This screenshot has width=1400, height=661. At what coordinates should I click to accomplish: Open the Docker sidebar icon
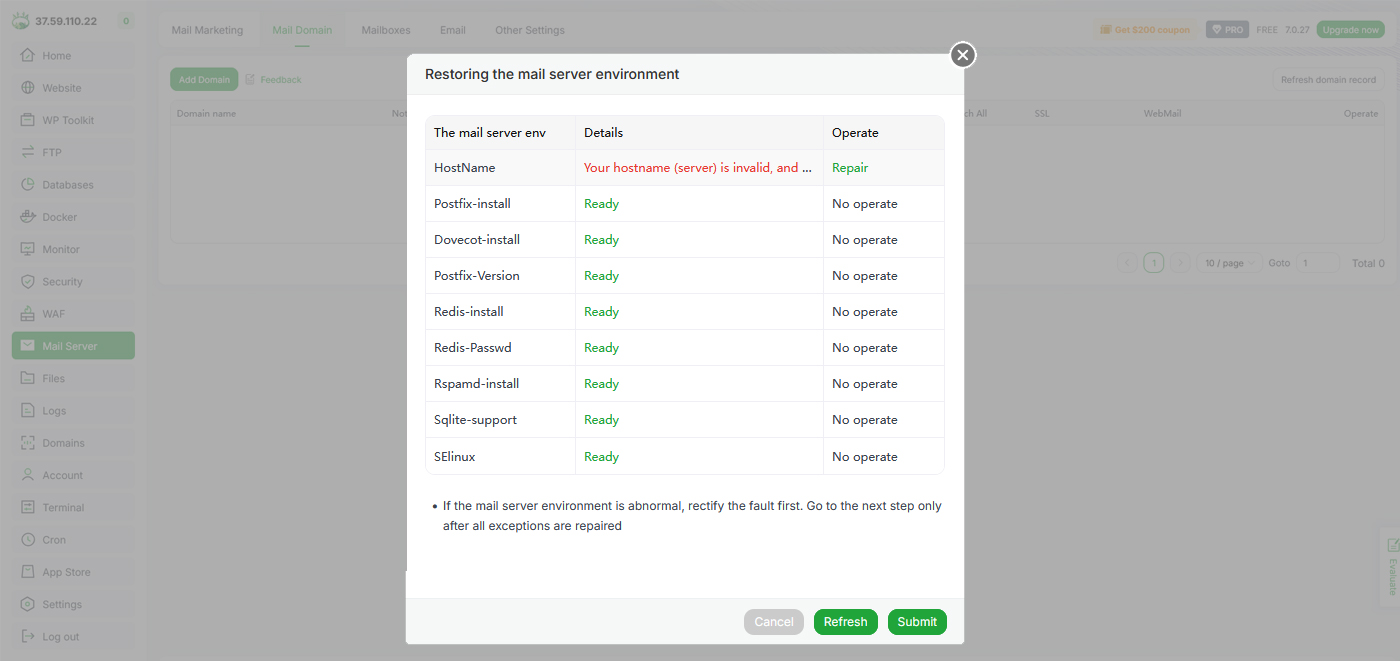(x=28, y=217)
